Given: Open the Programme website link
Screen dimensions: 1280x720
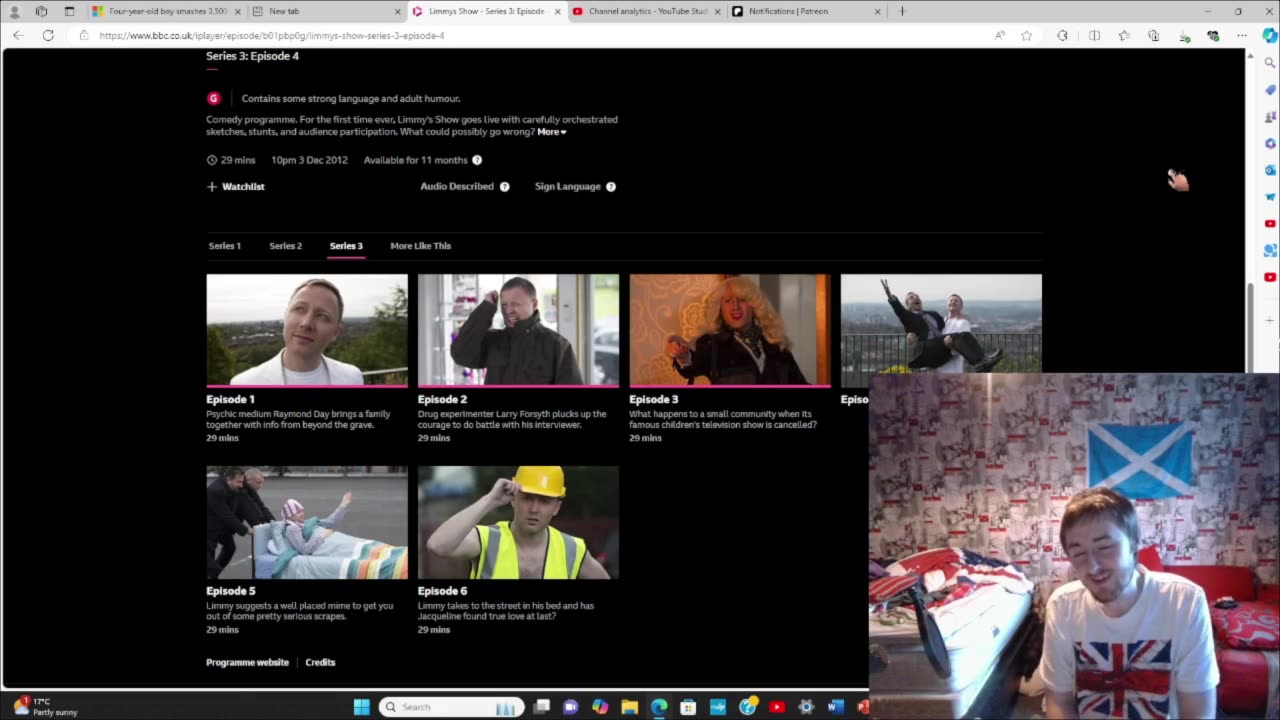Looking at the screenshot, I should [x=247, y=663].
